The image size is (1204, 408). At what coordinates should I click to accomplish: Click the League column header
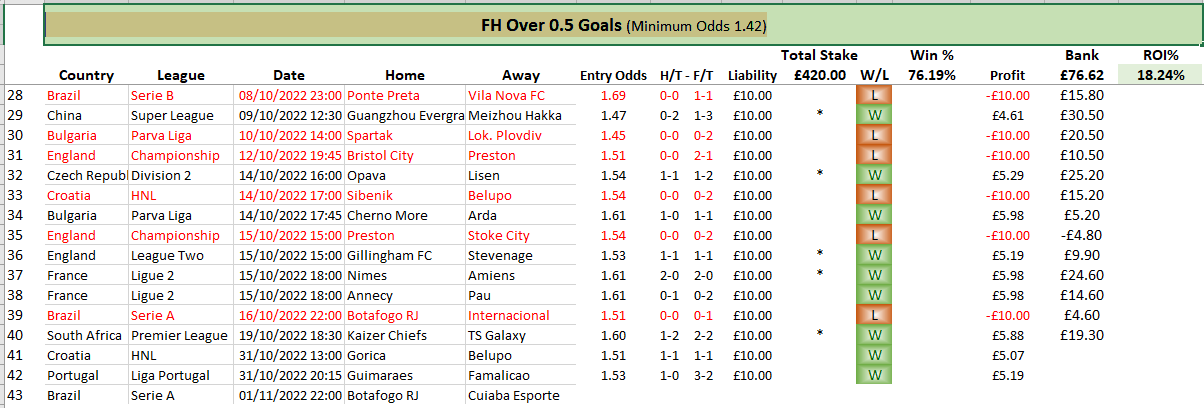181,75
